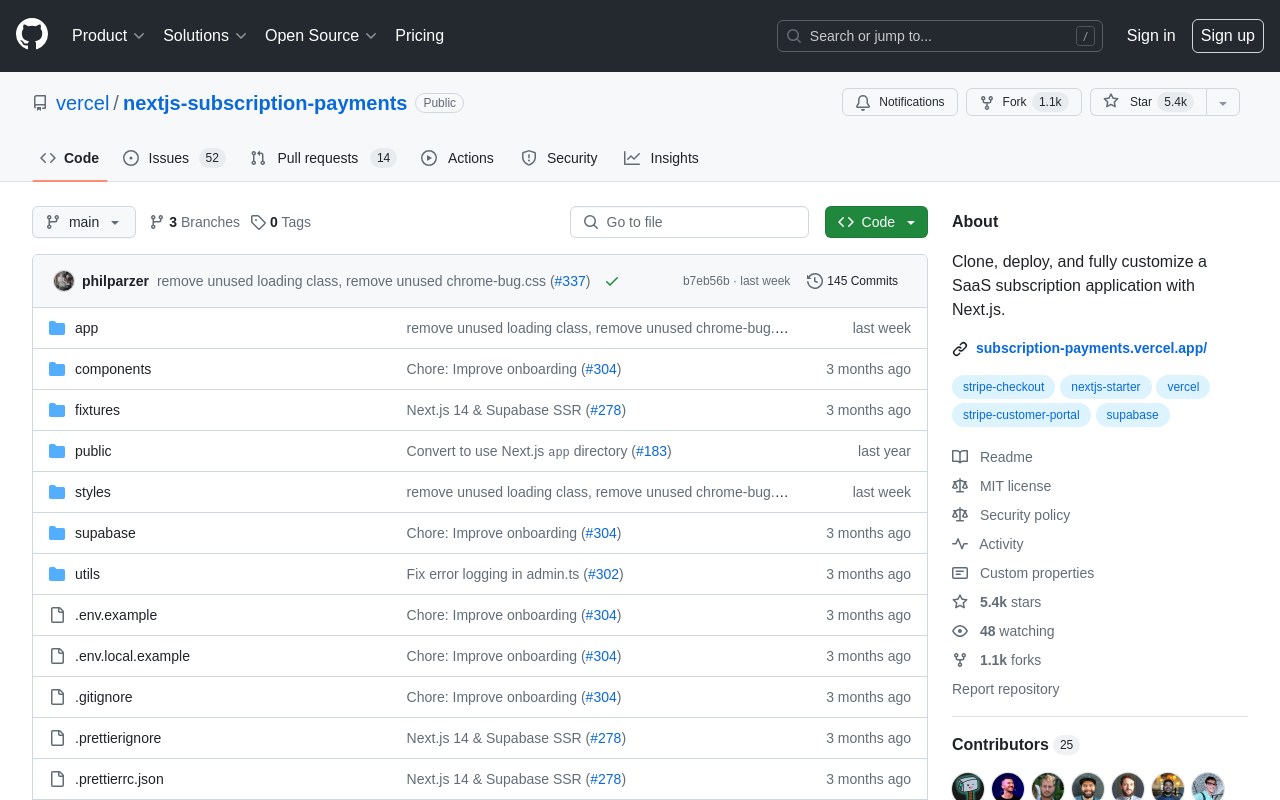Screen dimensions: 1280x800
Task: Open the Readme section
Action: coord(1005,457)
